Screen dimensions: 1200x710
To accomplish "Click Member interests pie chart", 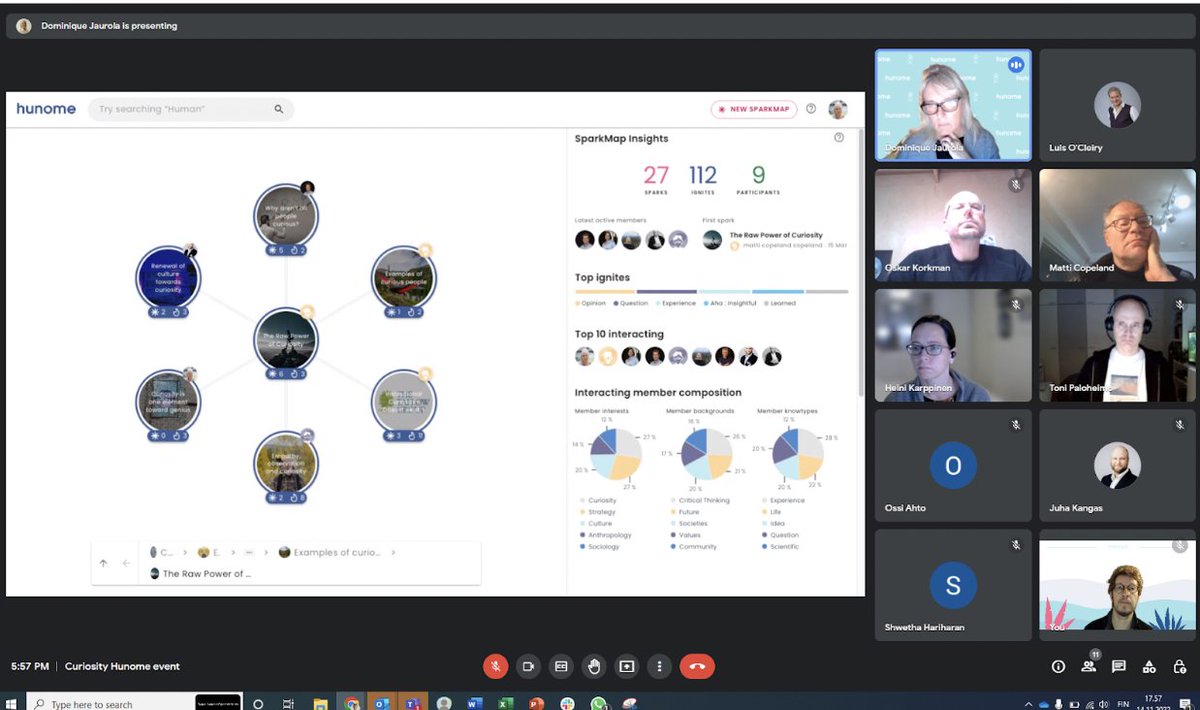I will tap(616, 454).
